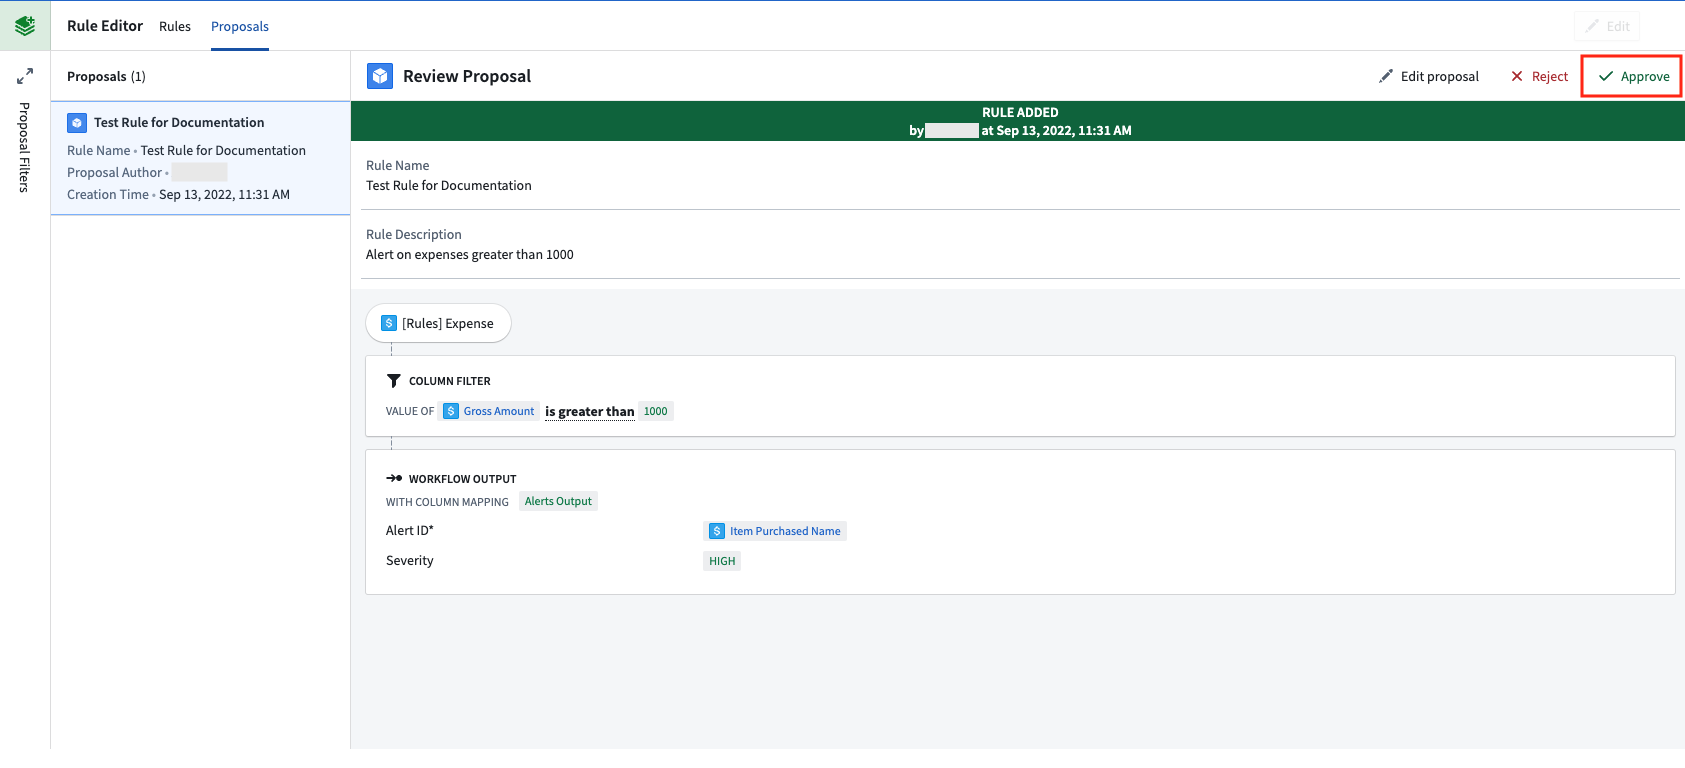Click the Item Purchased Name dollar icon

coord(717,531)
